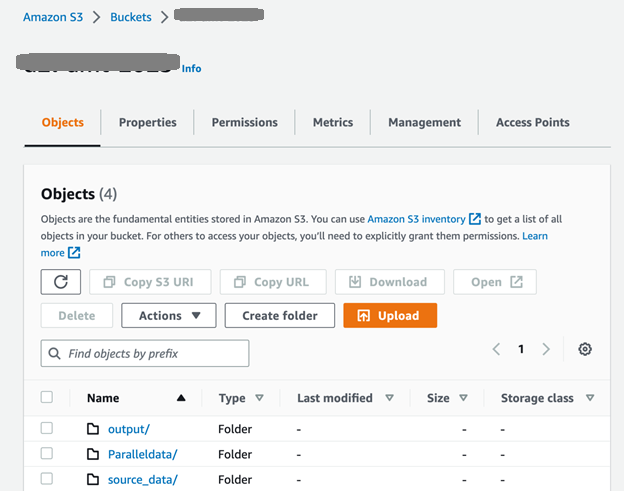
Task: Sort by Last modified column arrow
Action: 390,397
